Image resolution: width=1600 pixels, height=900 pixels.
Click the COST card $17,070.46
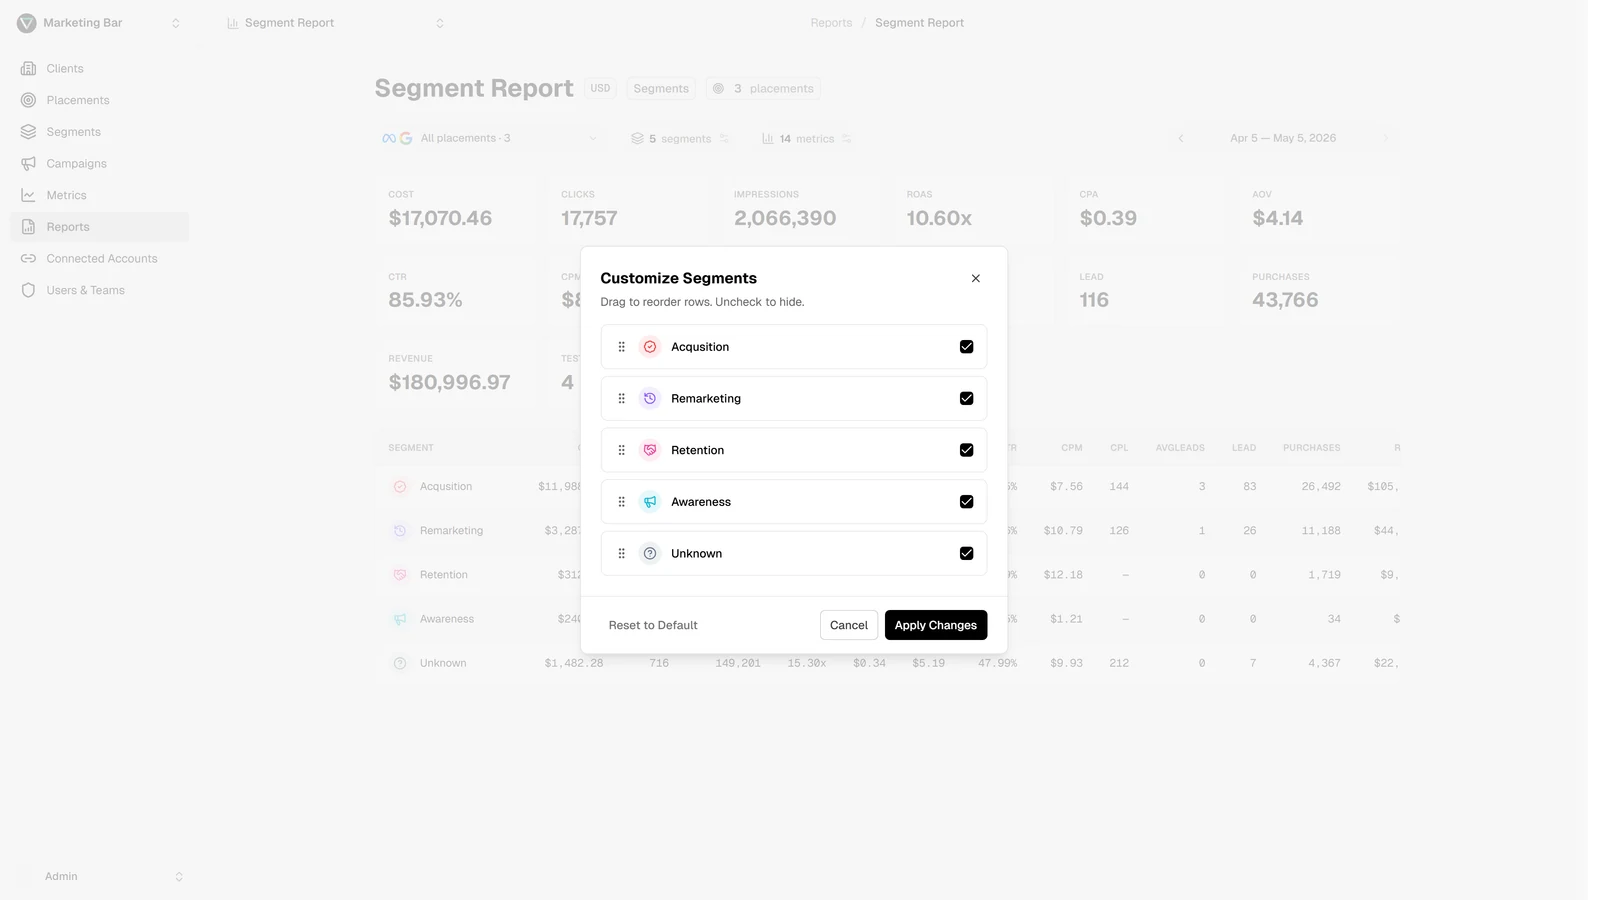coord(456,209)
